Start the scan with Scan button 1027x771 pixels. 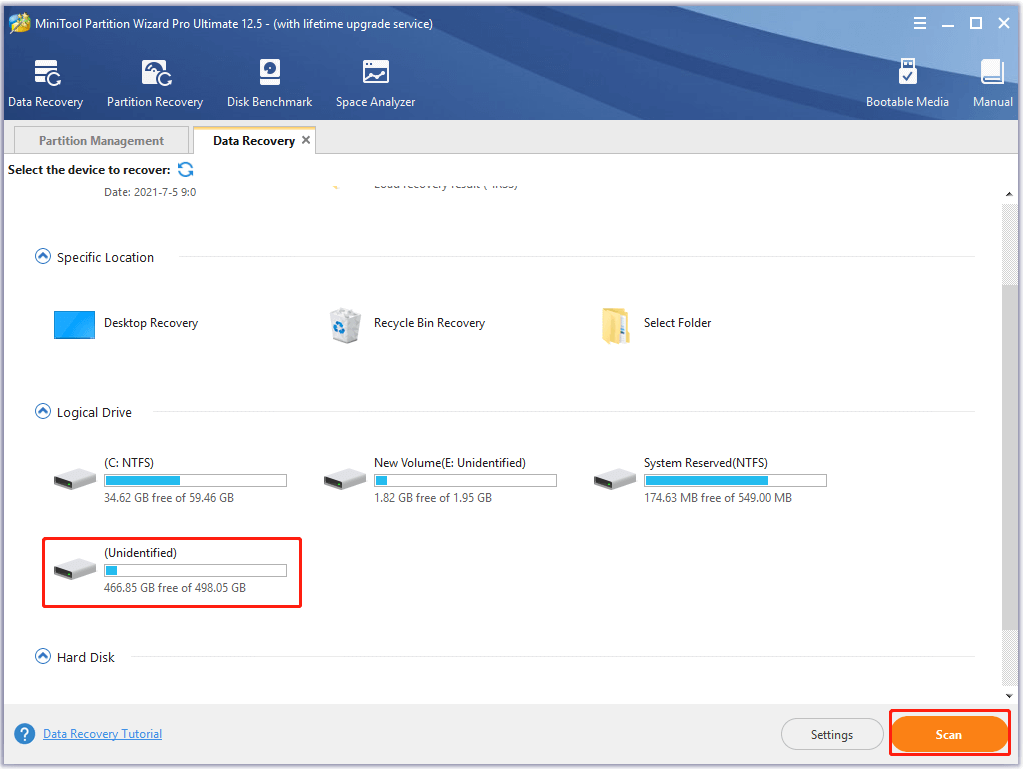tap(949, 734)
